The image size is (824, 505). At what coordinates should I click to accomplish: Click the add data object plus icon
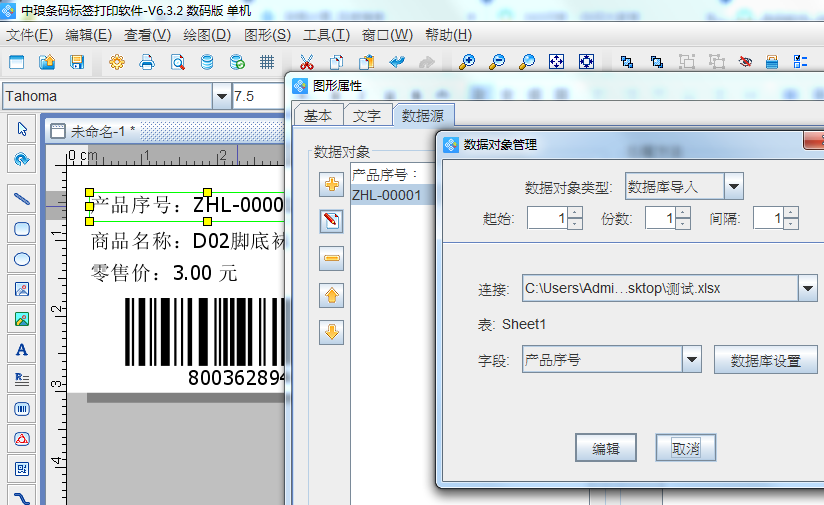331,184
